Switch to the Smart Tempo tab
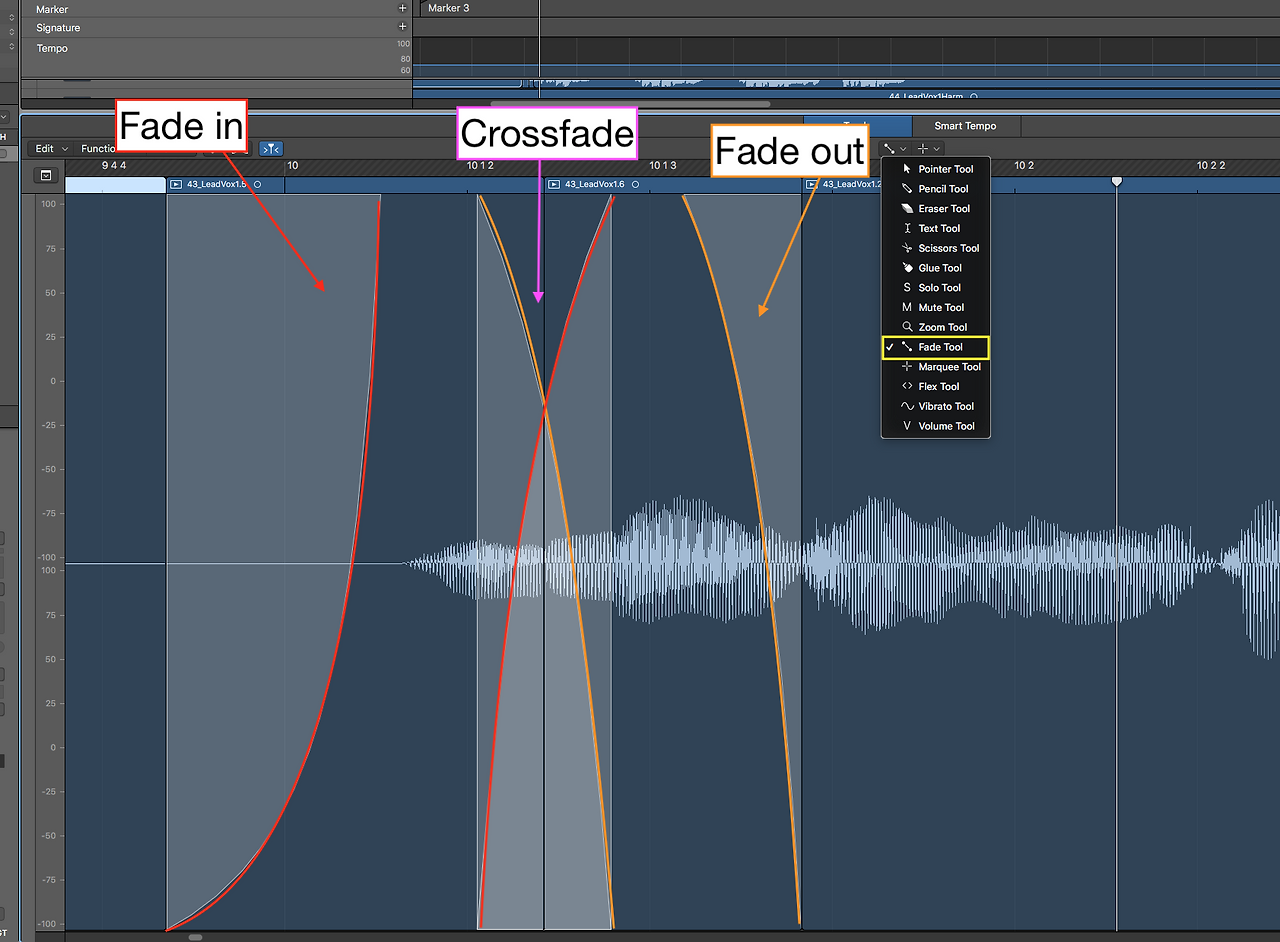This screenshot has height=942, width=1280. point(966,126)
